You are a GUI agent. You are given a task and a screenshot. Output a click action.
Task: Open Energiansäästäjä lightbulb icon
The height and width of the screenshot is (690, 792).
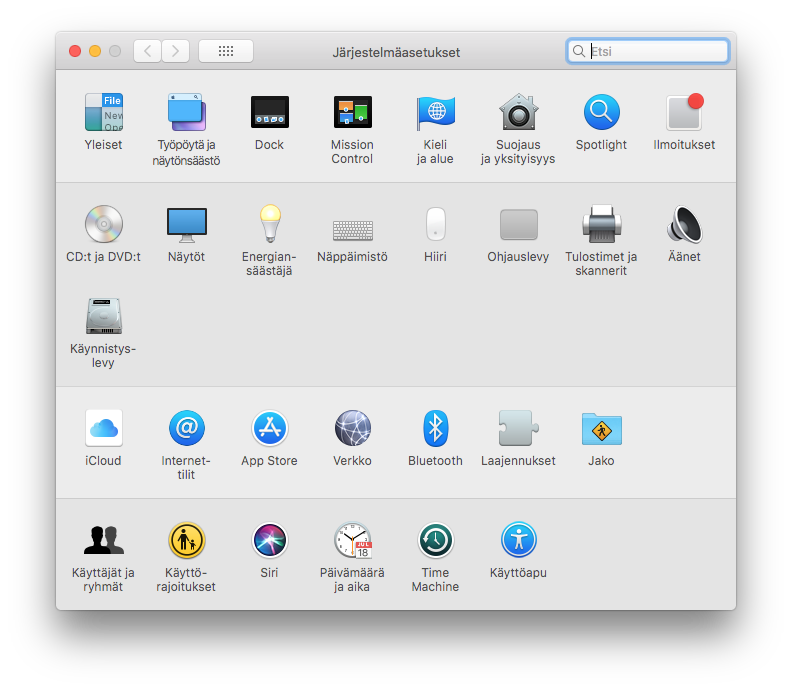click(269, 225)
